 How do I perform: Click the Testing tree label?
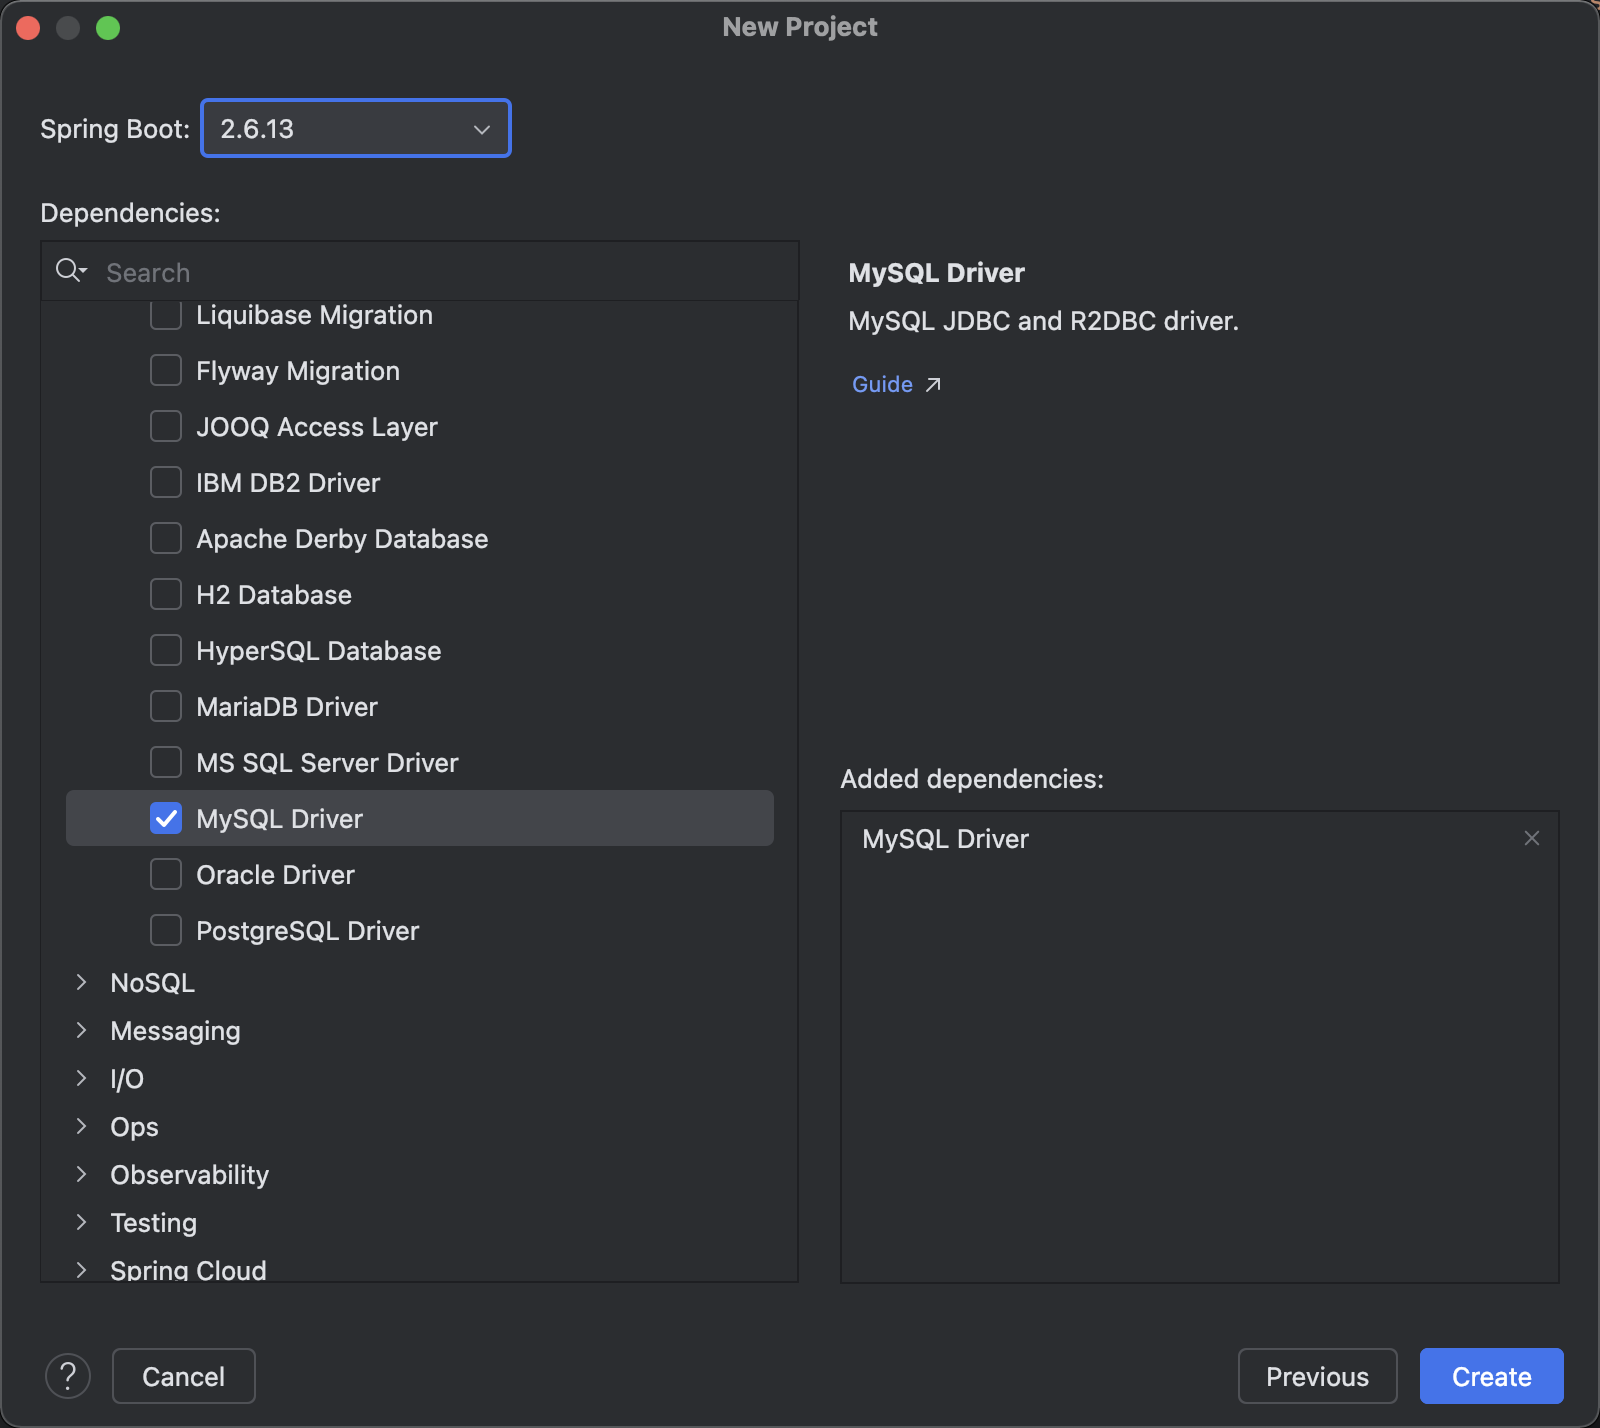click(x=153, y=1223)
